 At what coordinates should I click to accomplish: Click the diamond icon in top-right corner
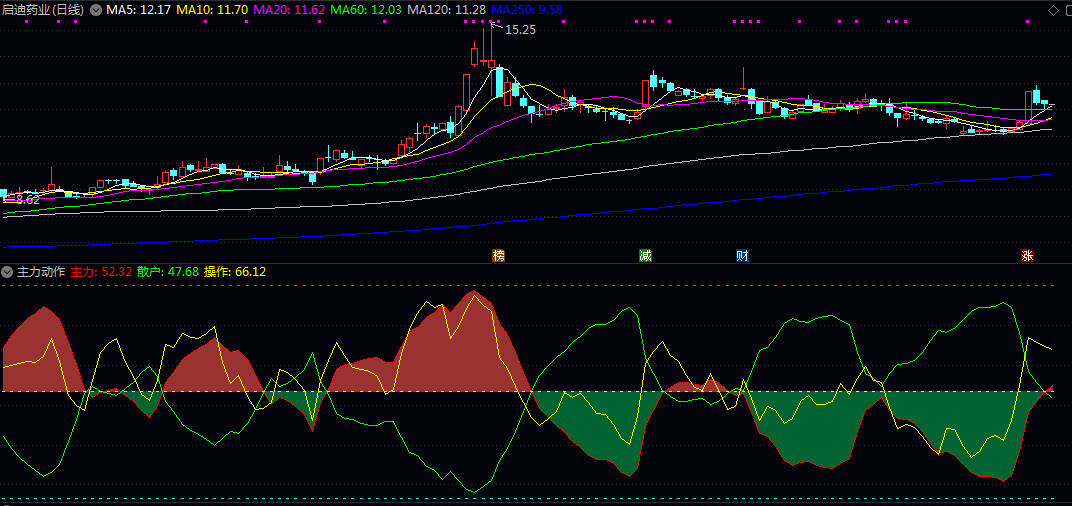1052,10
